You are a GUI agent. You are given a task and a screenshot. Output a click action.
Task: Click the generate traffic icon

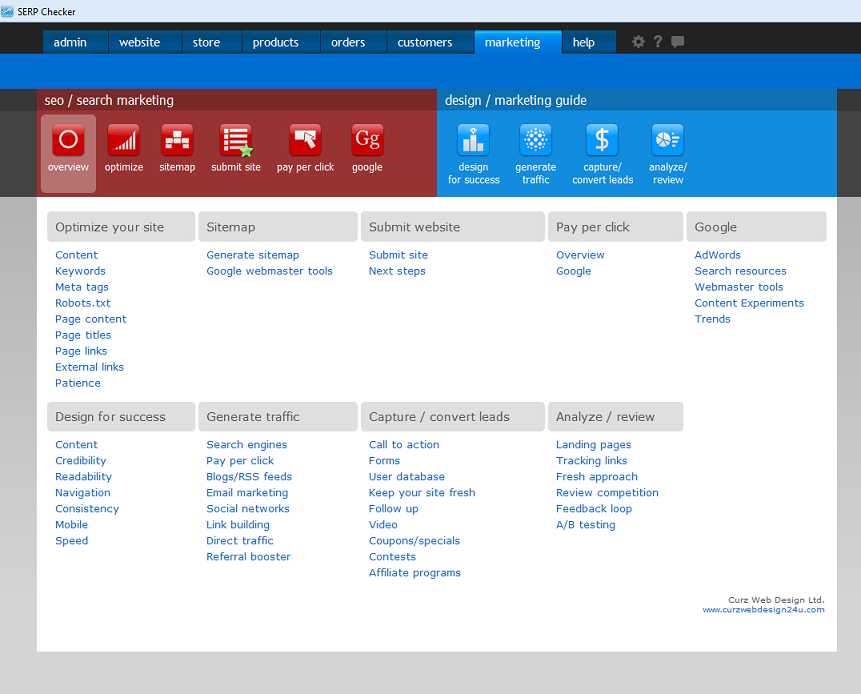(x=536, y=141)
